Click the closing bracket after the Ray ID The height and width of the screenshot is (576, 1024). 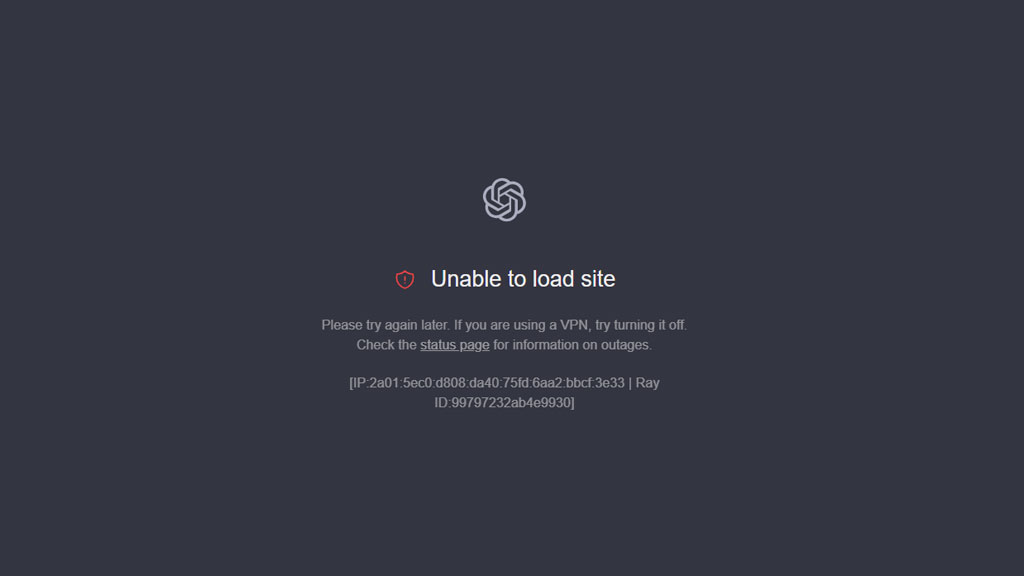[x=573, y=402]
